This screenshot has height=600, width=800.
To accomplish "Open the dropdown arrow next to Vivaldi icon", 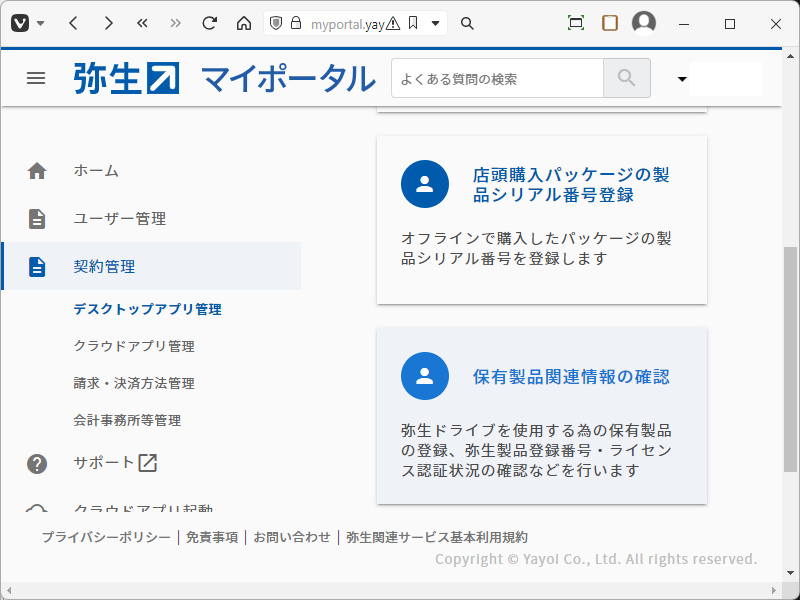I will (x=41, y=23).
